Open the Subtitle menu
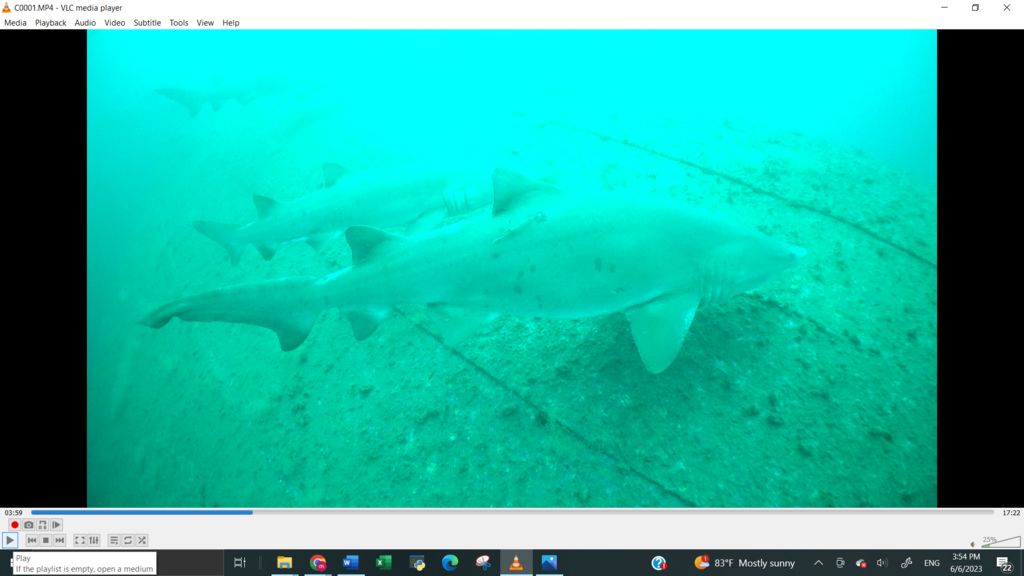The width and height of the screenshot is (1024, 576). (147, 23)
